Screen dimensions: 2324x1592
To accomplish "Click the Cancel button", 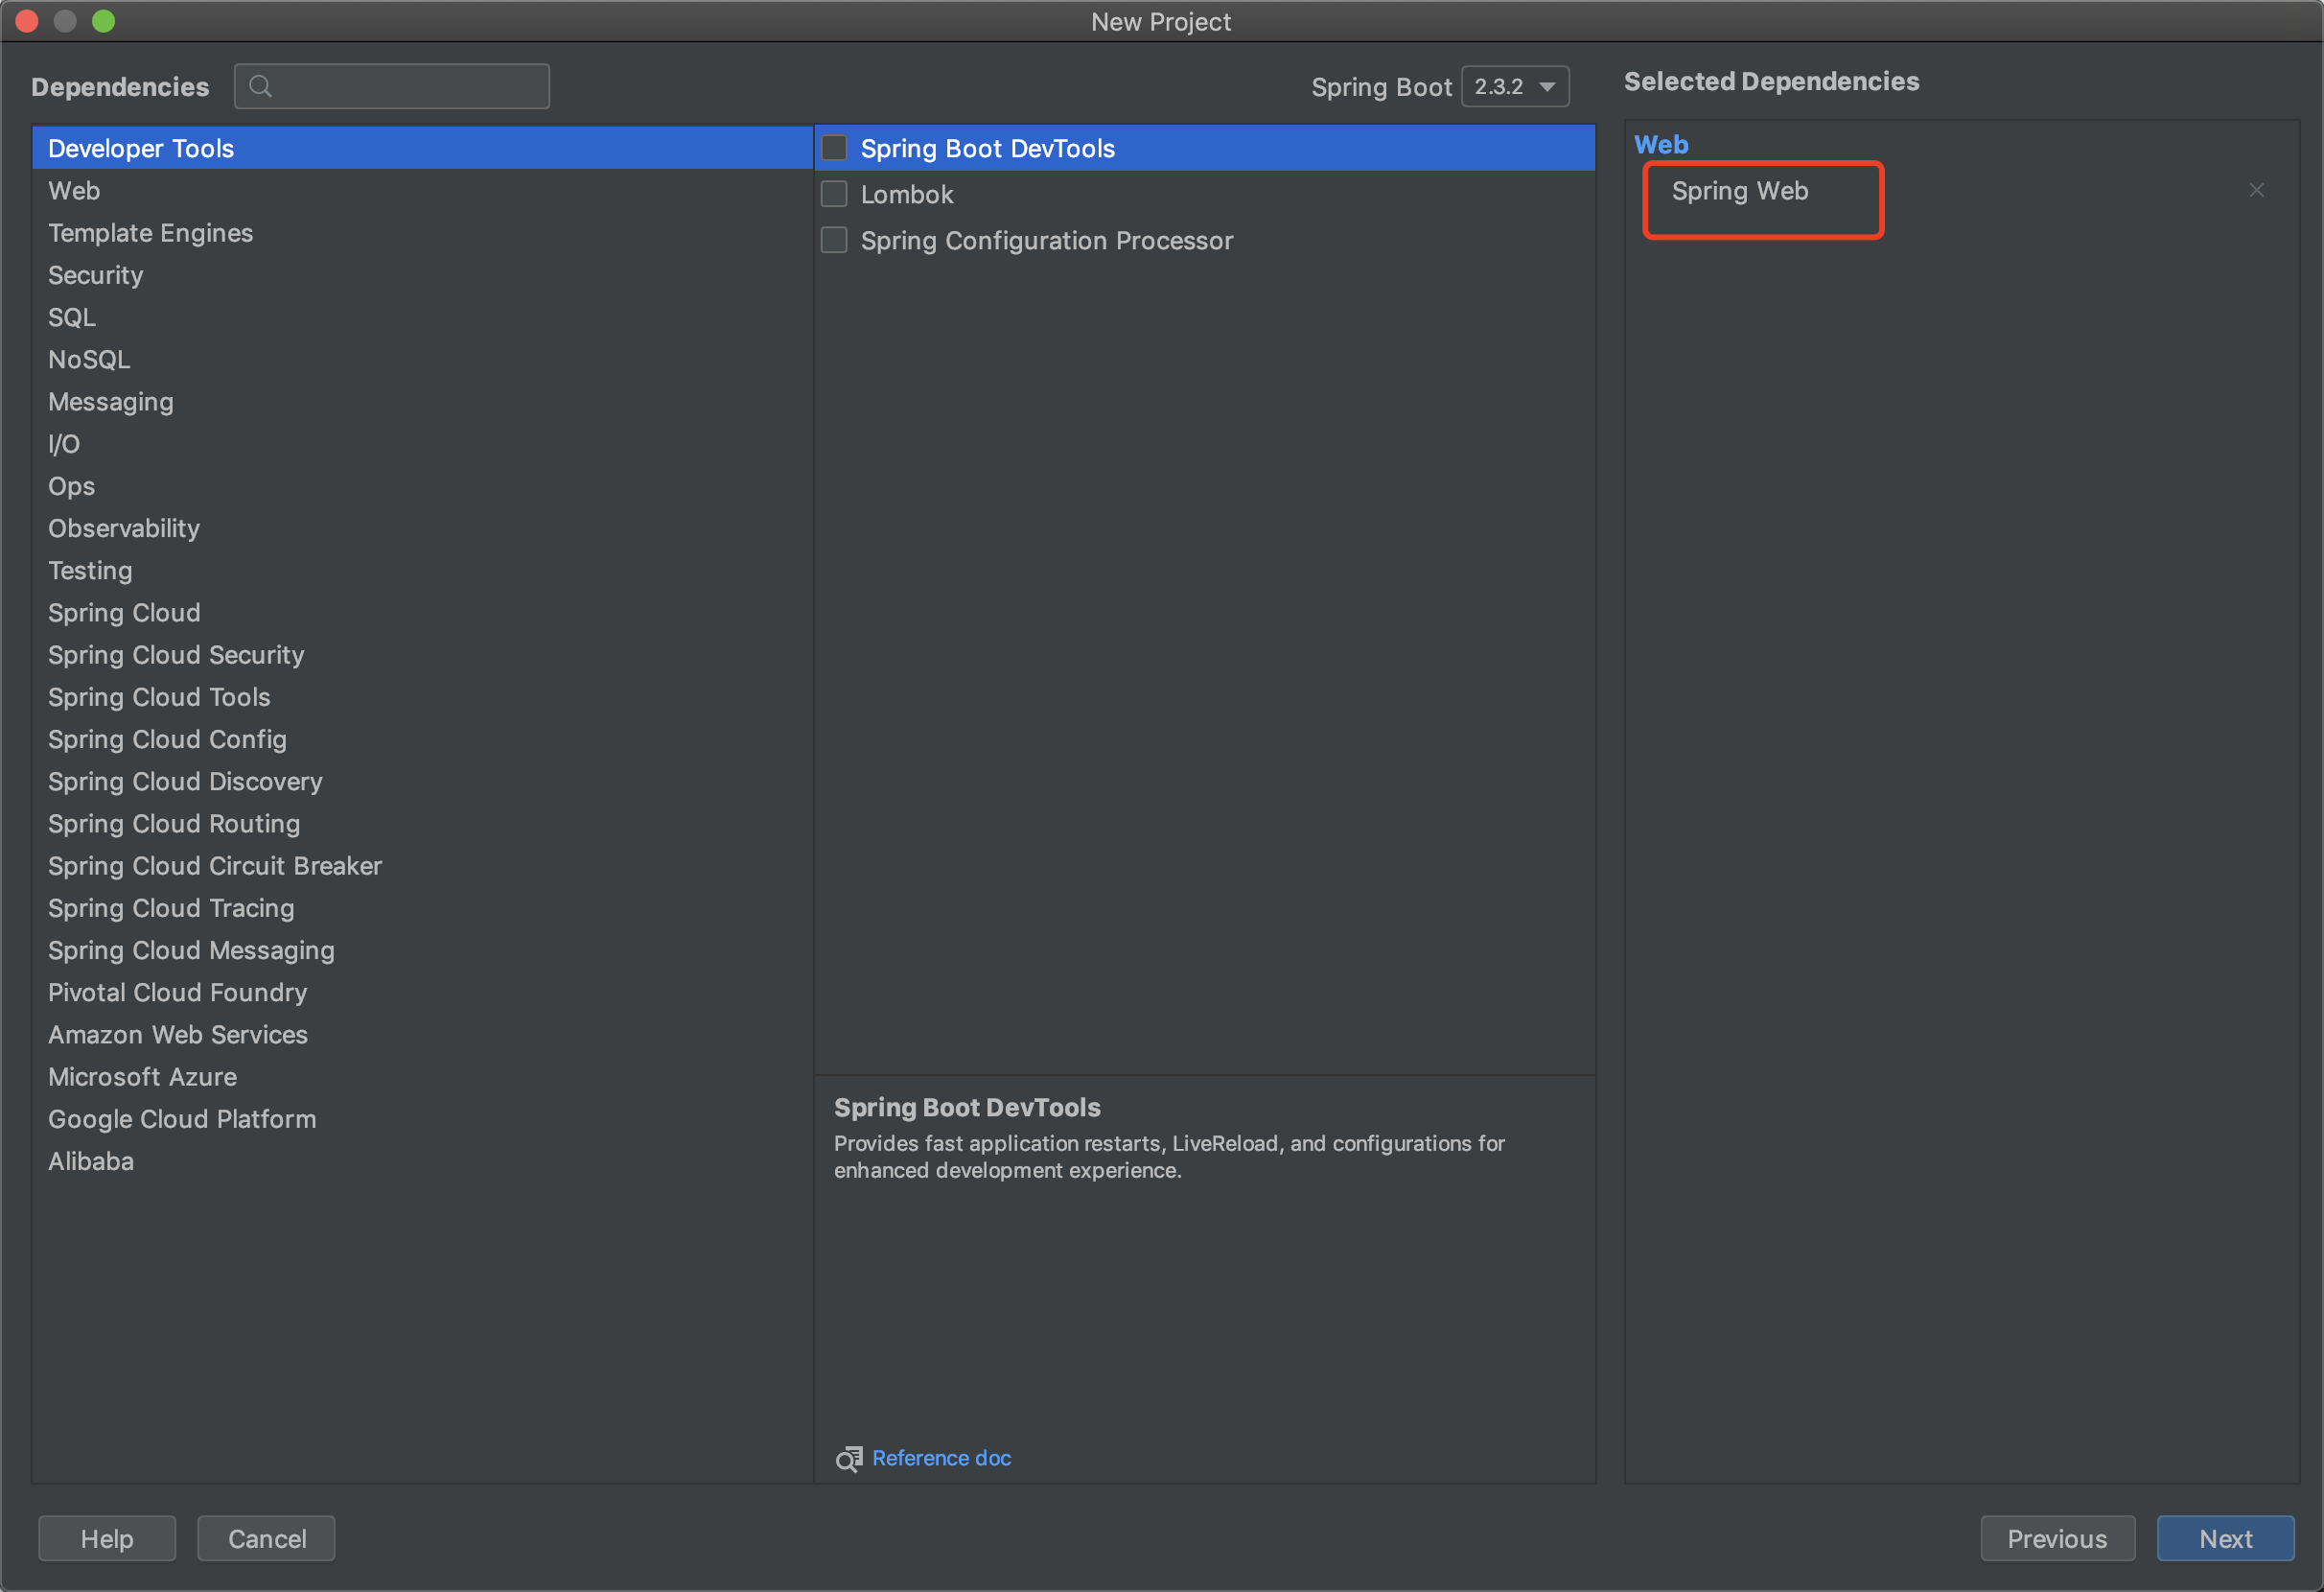I will coord(267,1538).
